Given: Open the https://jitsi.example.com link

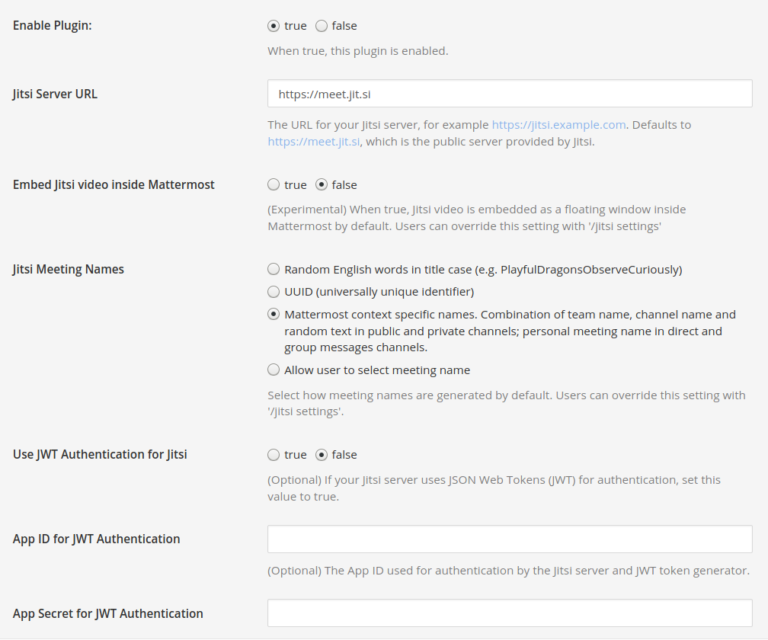Looking at the screenshot, I should (x=558, y=125).
